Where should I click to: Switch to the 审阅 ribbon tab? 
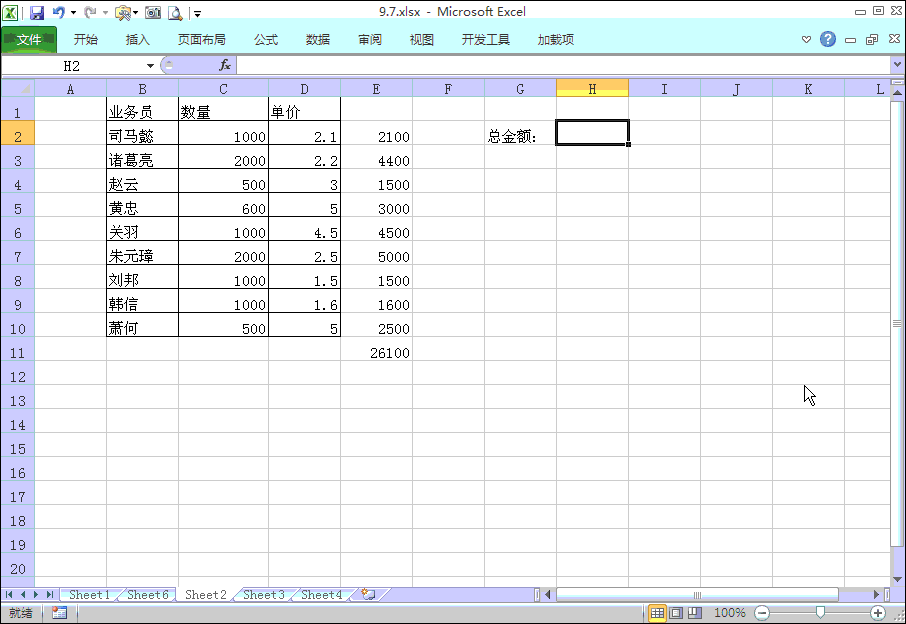(370, 39)
